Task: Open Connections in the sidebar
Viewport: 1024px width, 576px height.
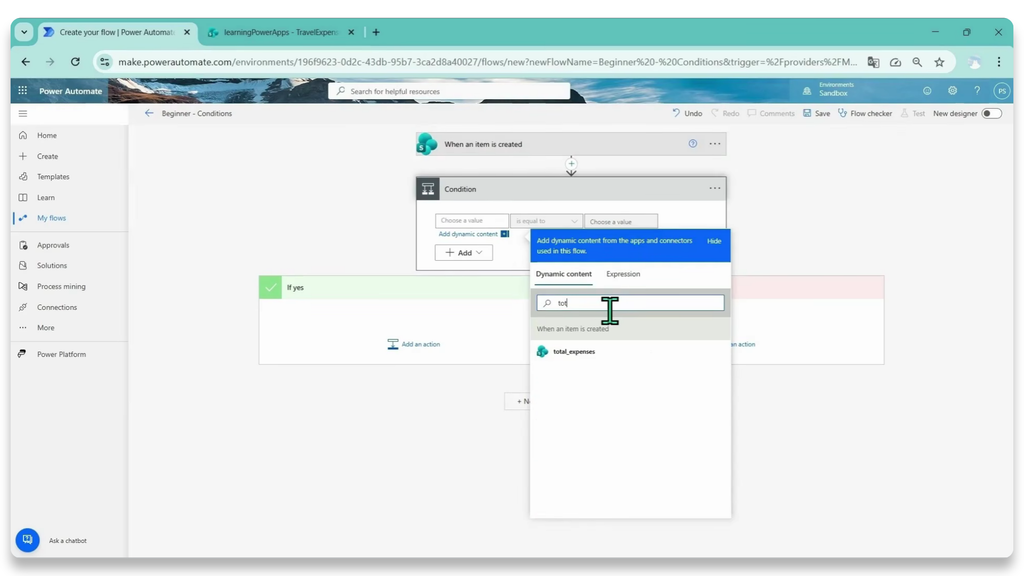Action: pyautogui.click(x=57, y=308)
